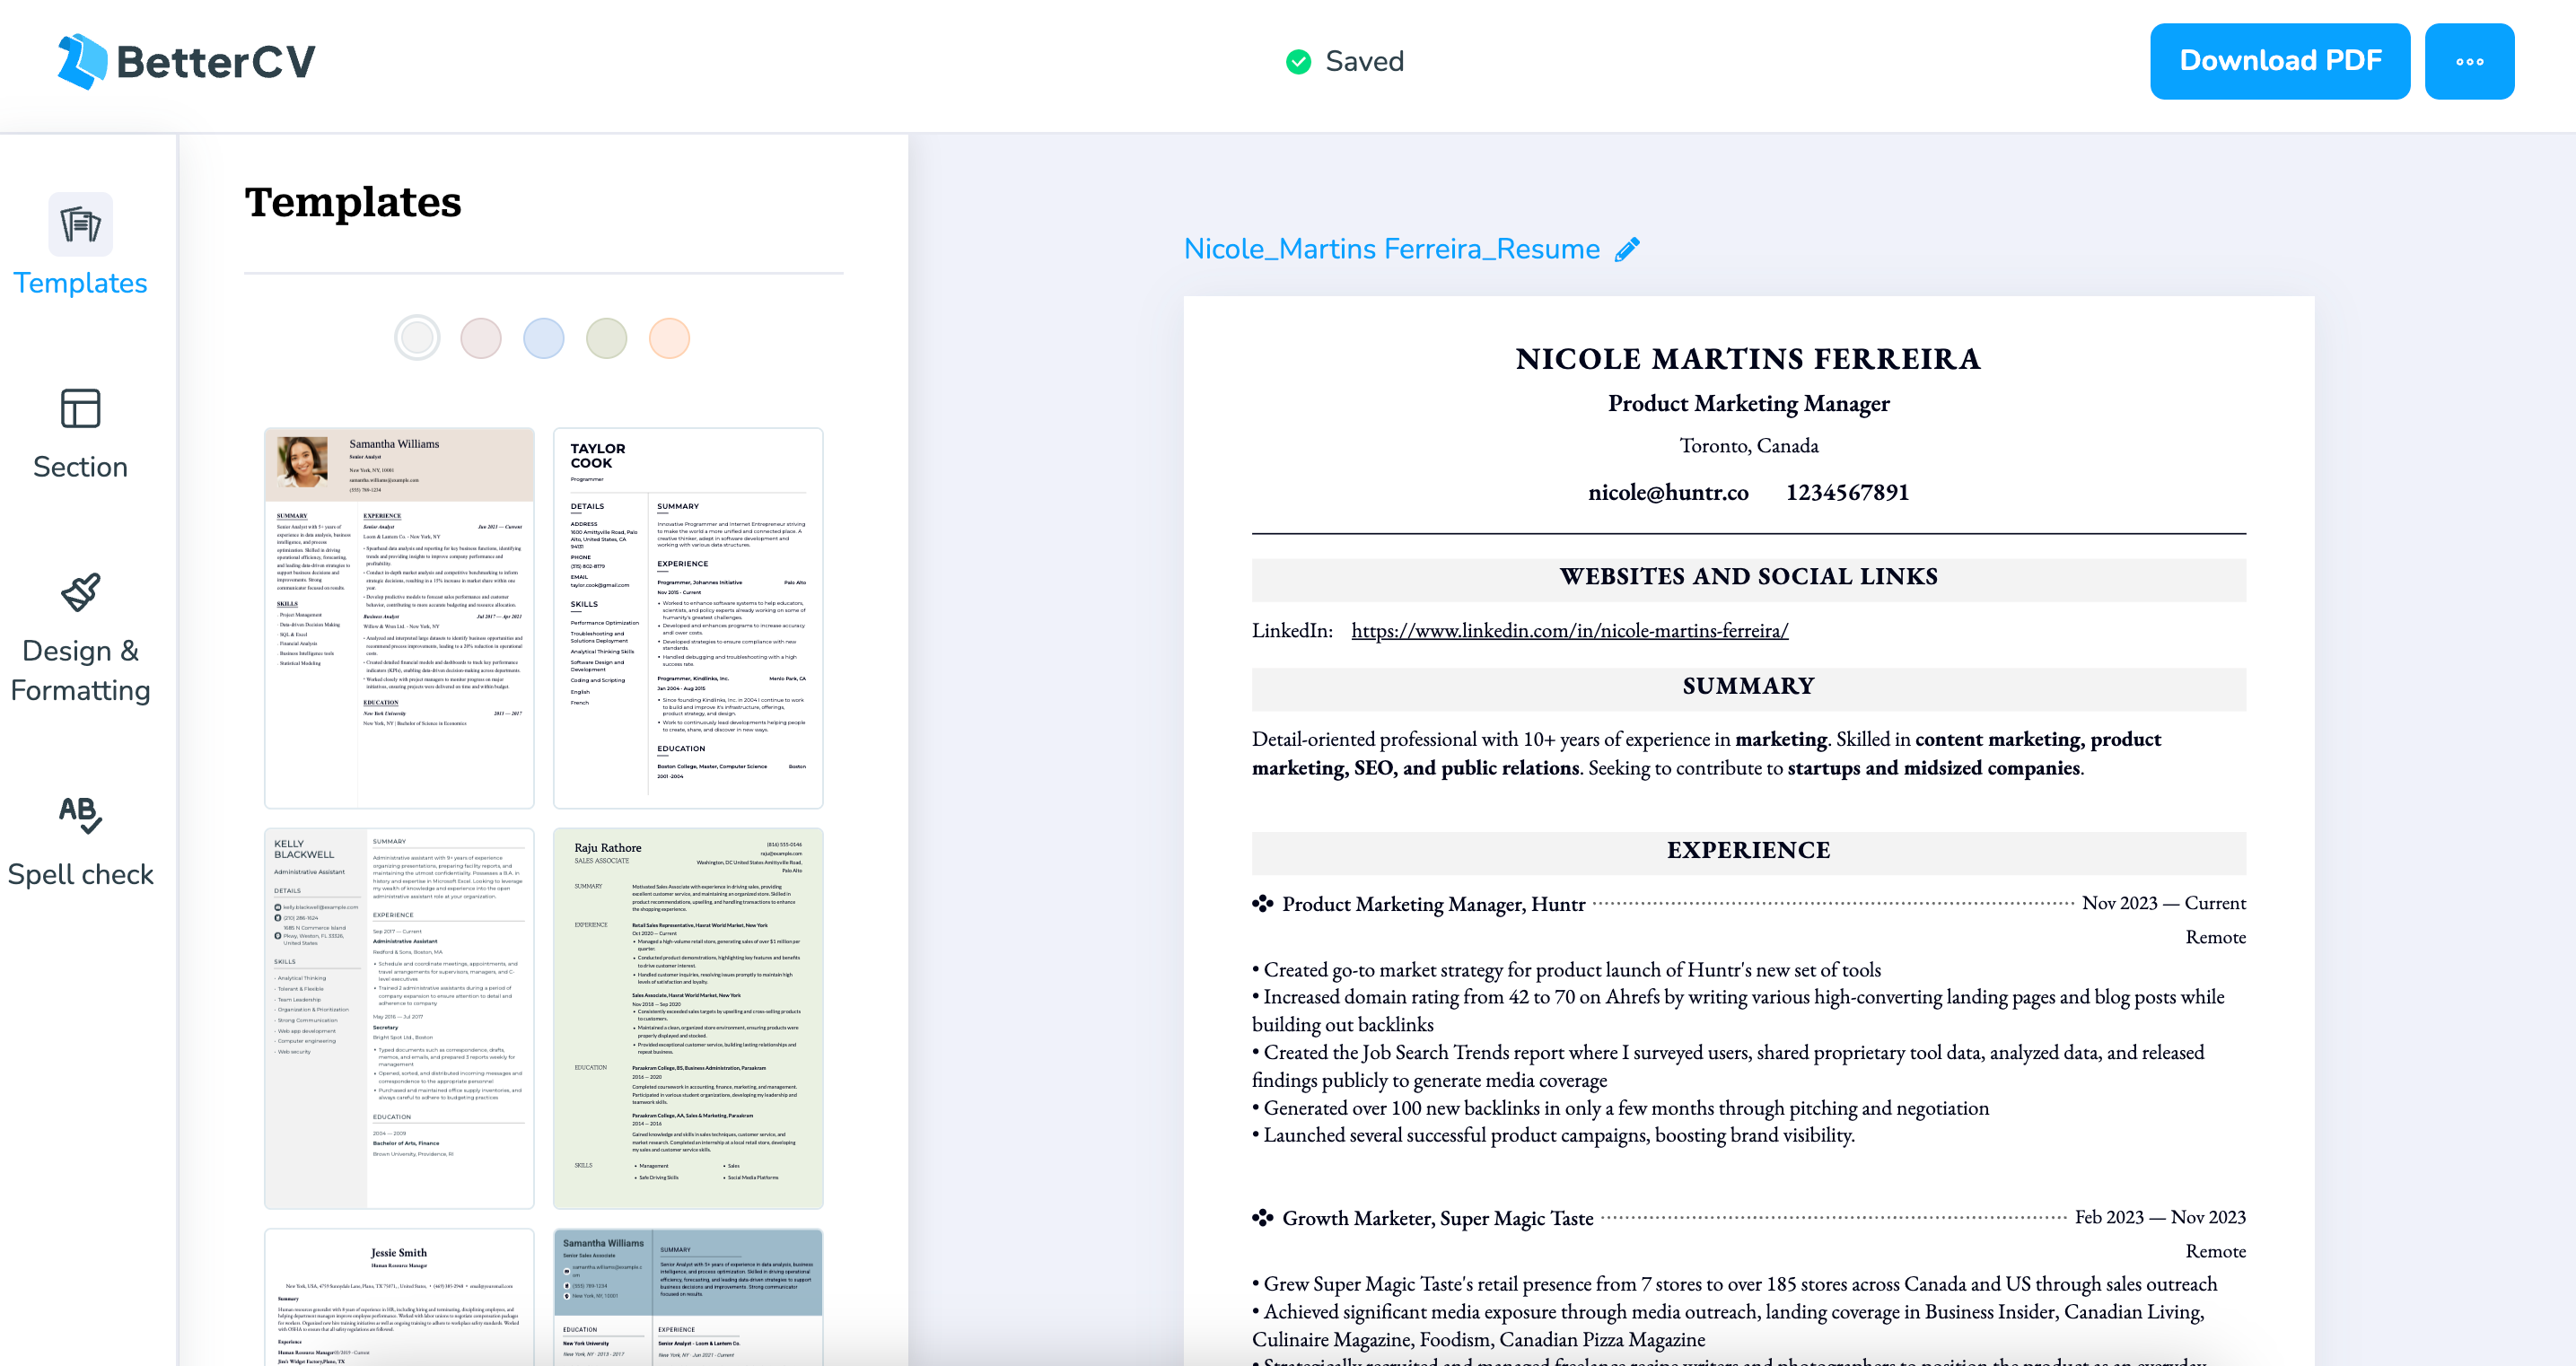This screenshot has height=1366, width=2576.
Task: Open the three-dots more options menu
Action: click(x=2468, y=62)
